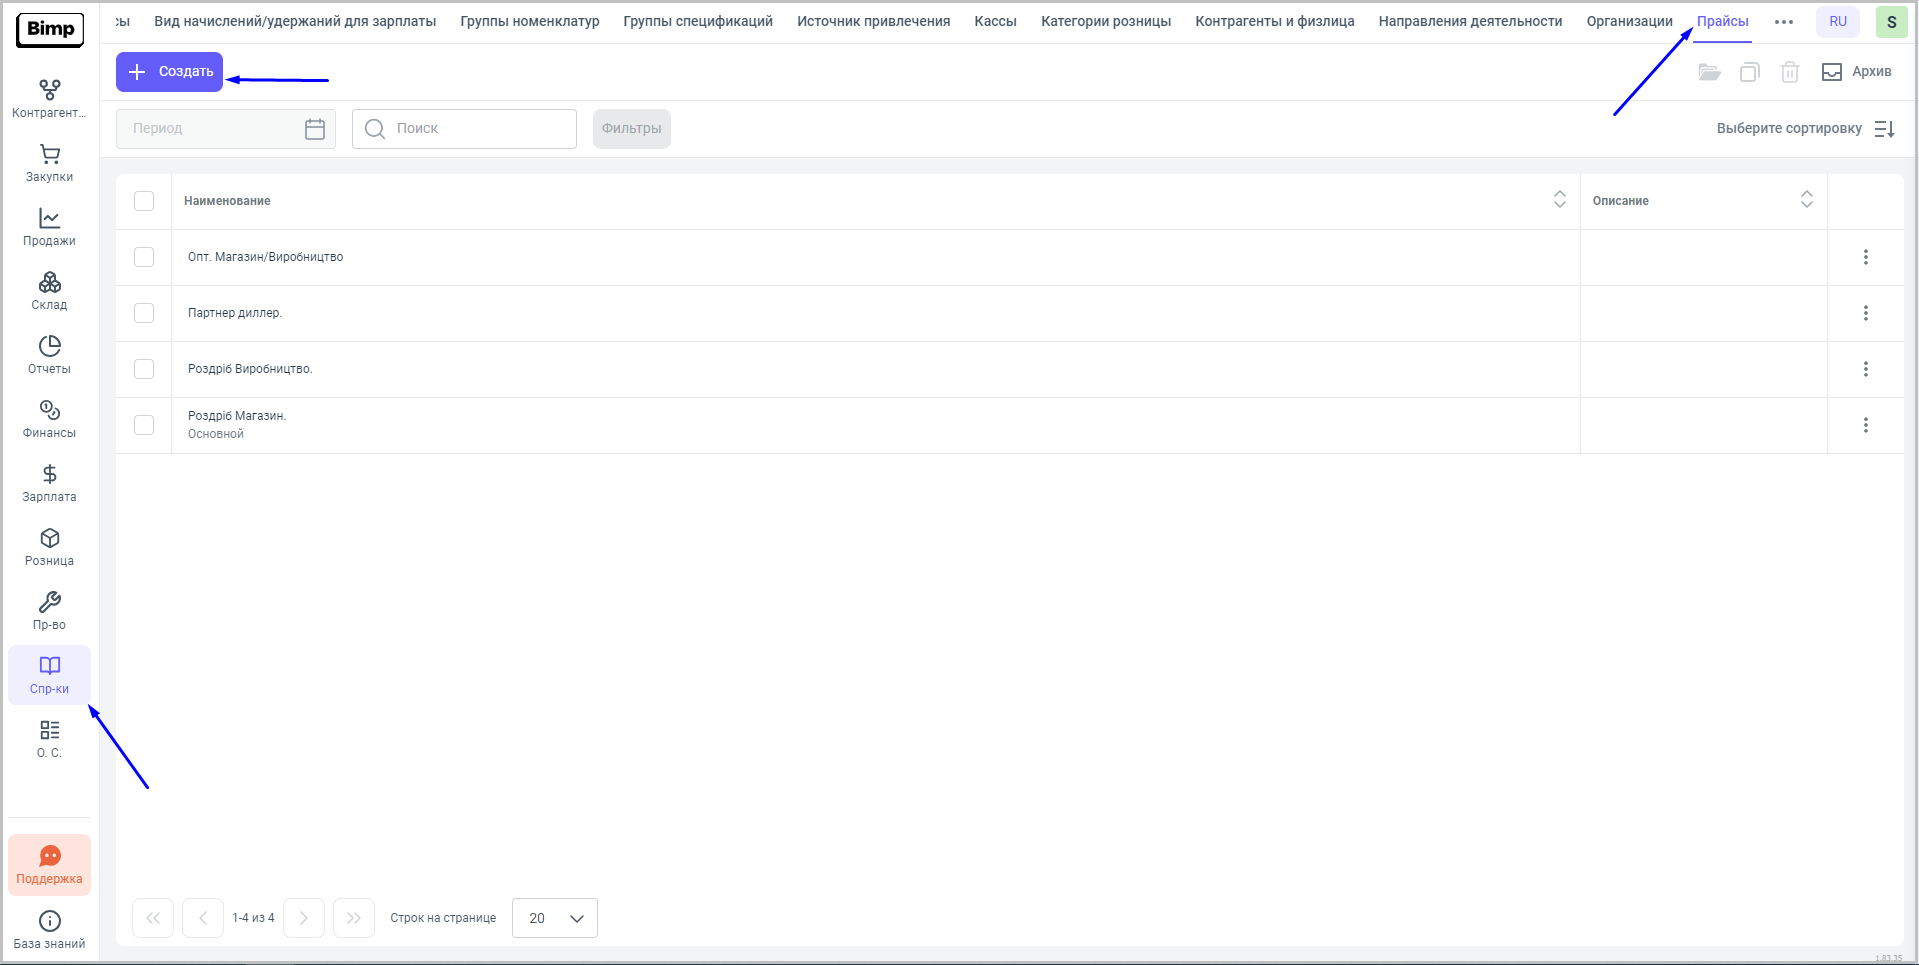
Task: Open База знаний knowledge base
Action: point(49,929)
